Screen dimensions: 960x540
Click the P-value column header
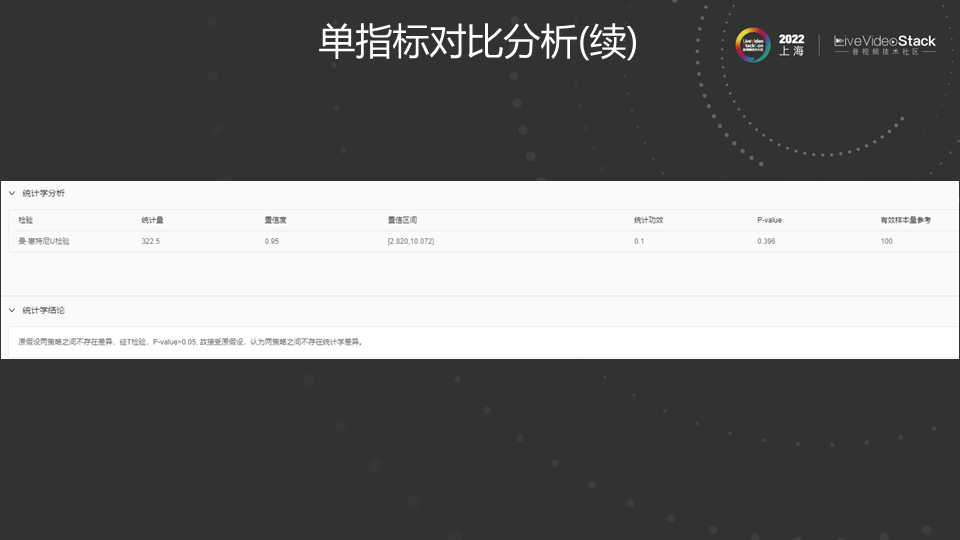coord(769,220)
